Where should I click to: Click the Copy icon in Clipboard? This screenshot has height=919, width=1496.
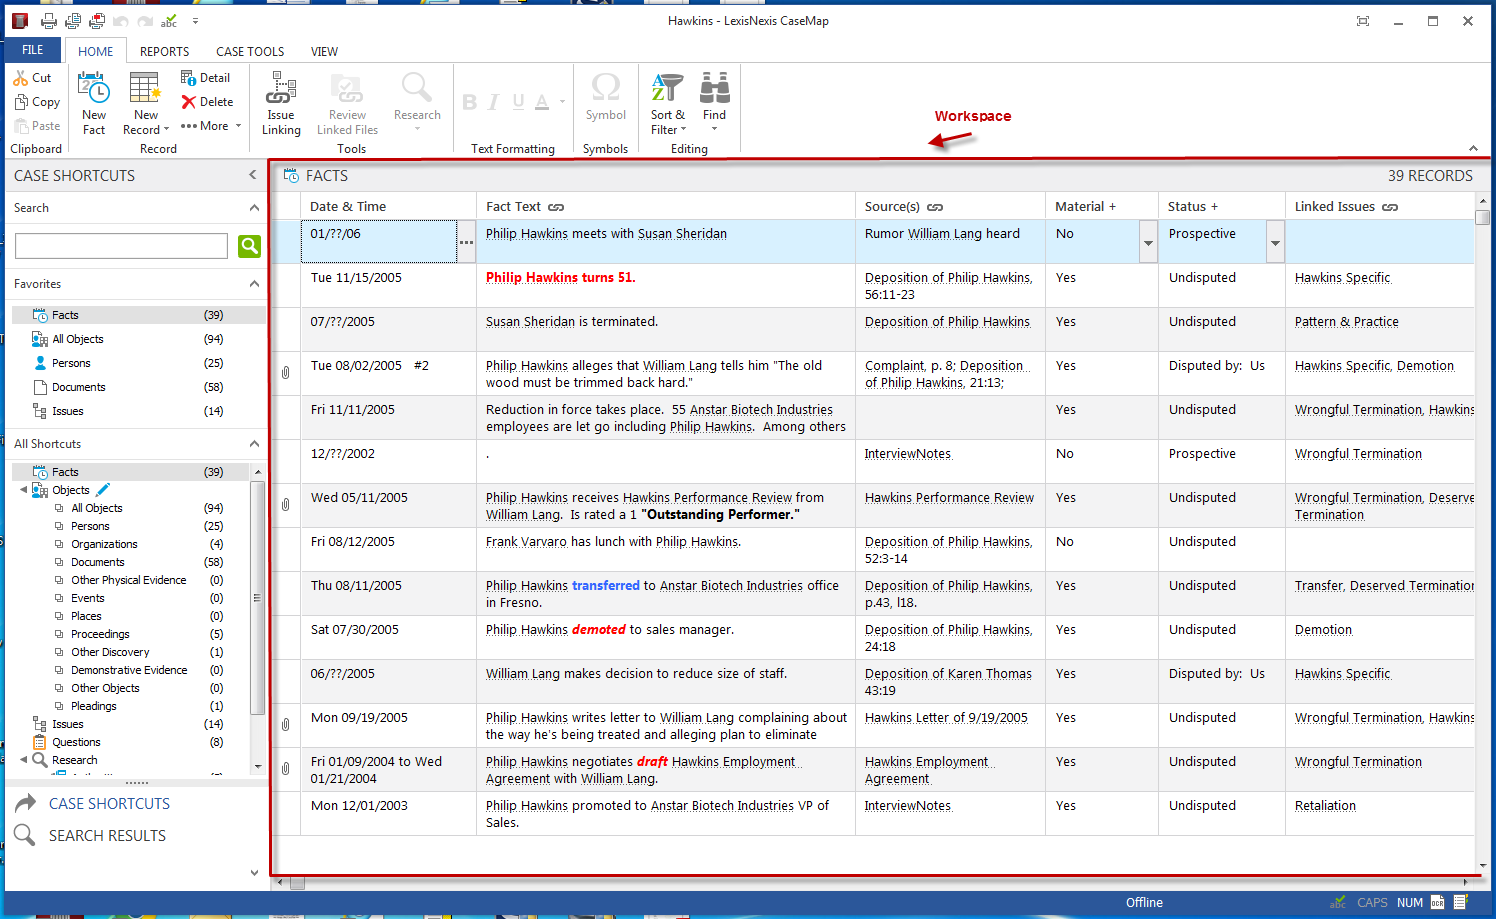pyautogui.click(x=21, y=102)
